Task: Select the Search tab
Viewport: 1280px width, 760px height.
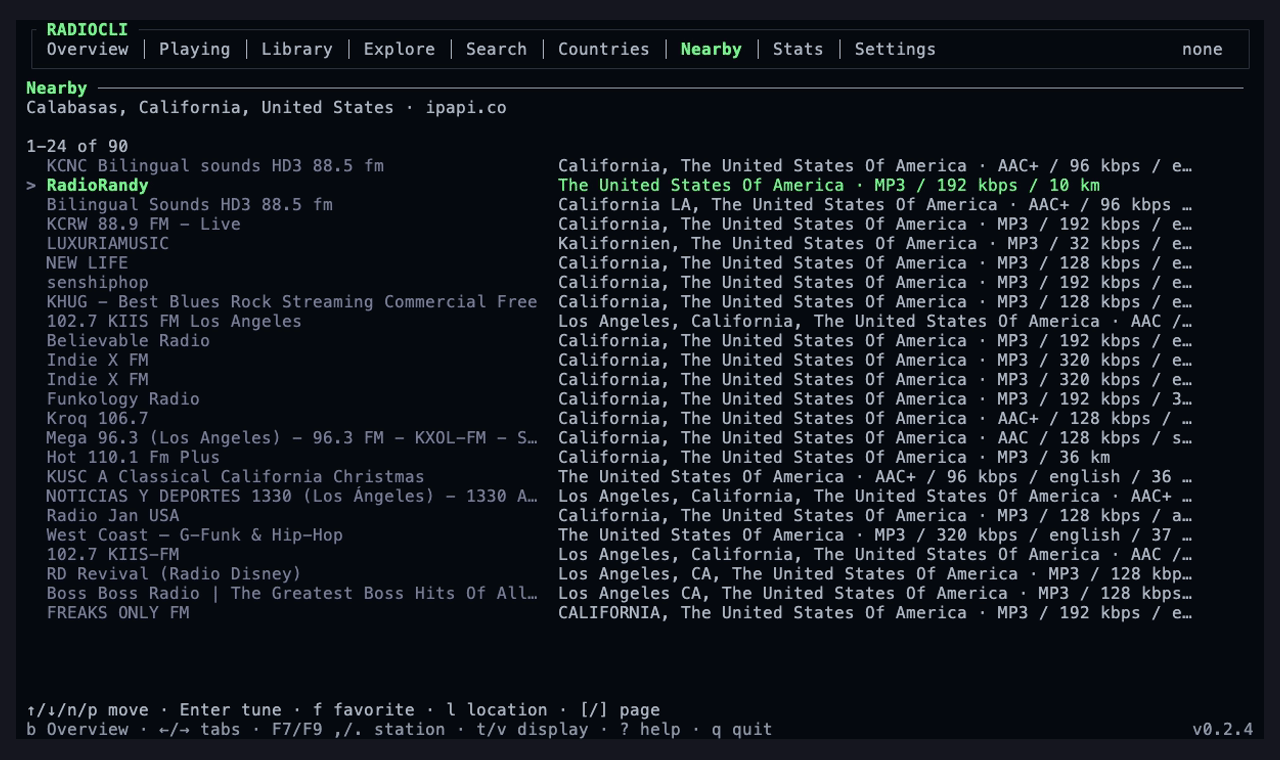Action: coord(496,49)
